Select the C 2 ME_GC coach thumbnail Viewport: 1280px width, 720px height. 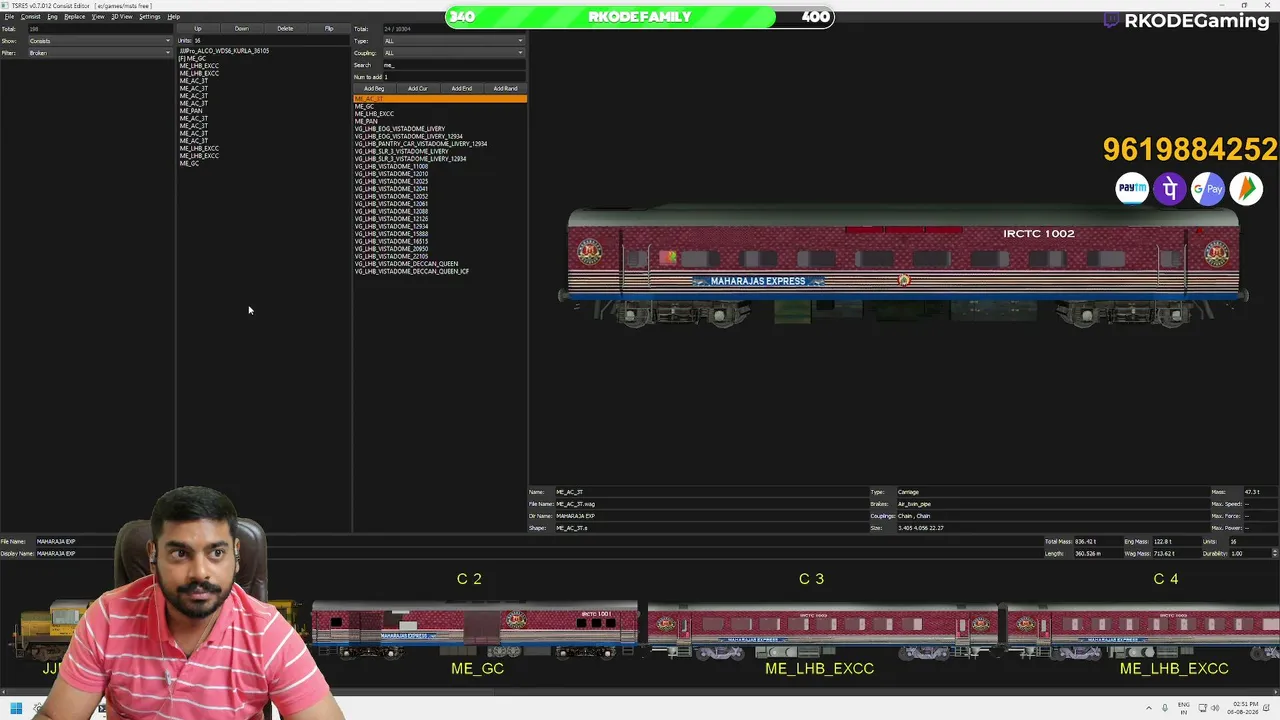tap(475, 632)
